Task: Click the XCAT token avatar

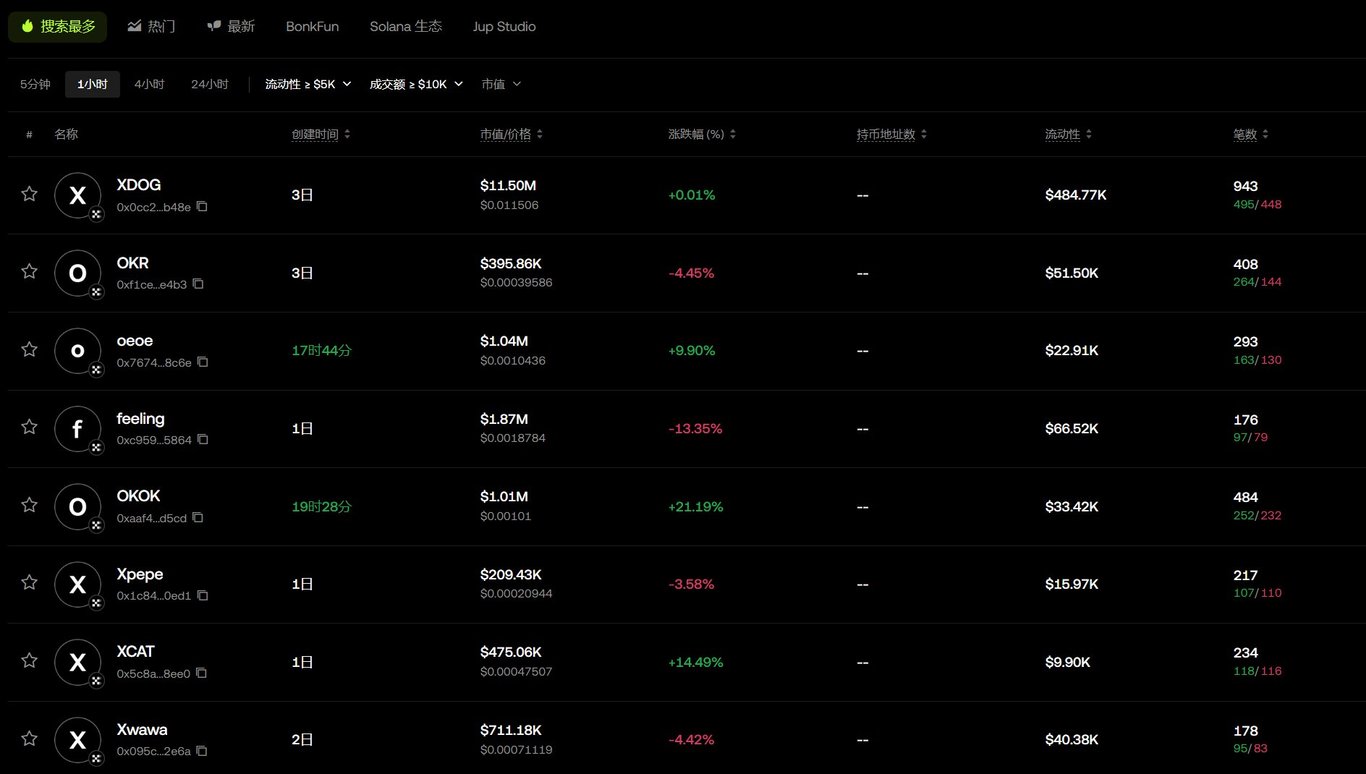Action: tap(77, 662)
